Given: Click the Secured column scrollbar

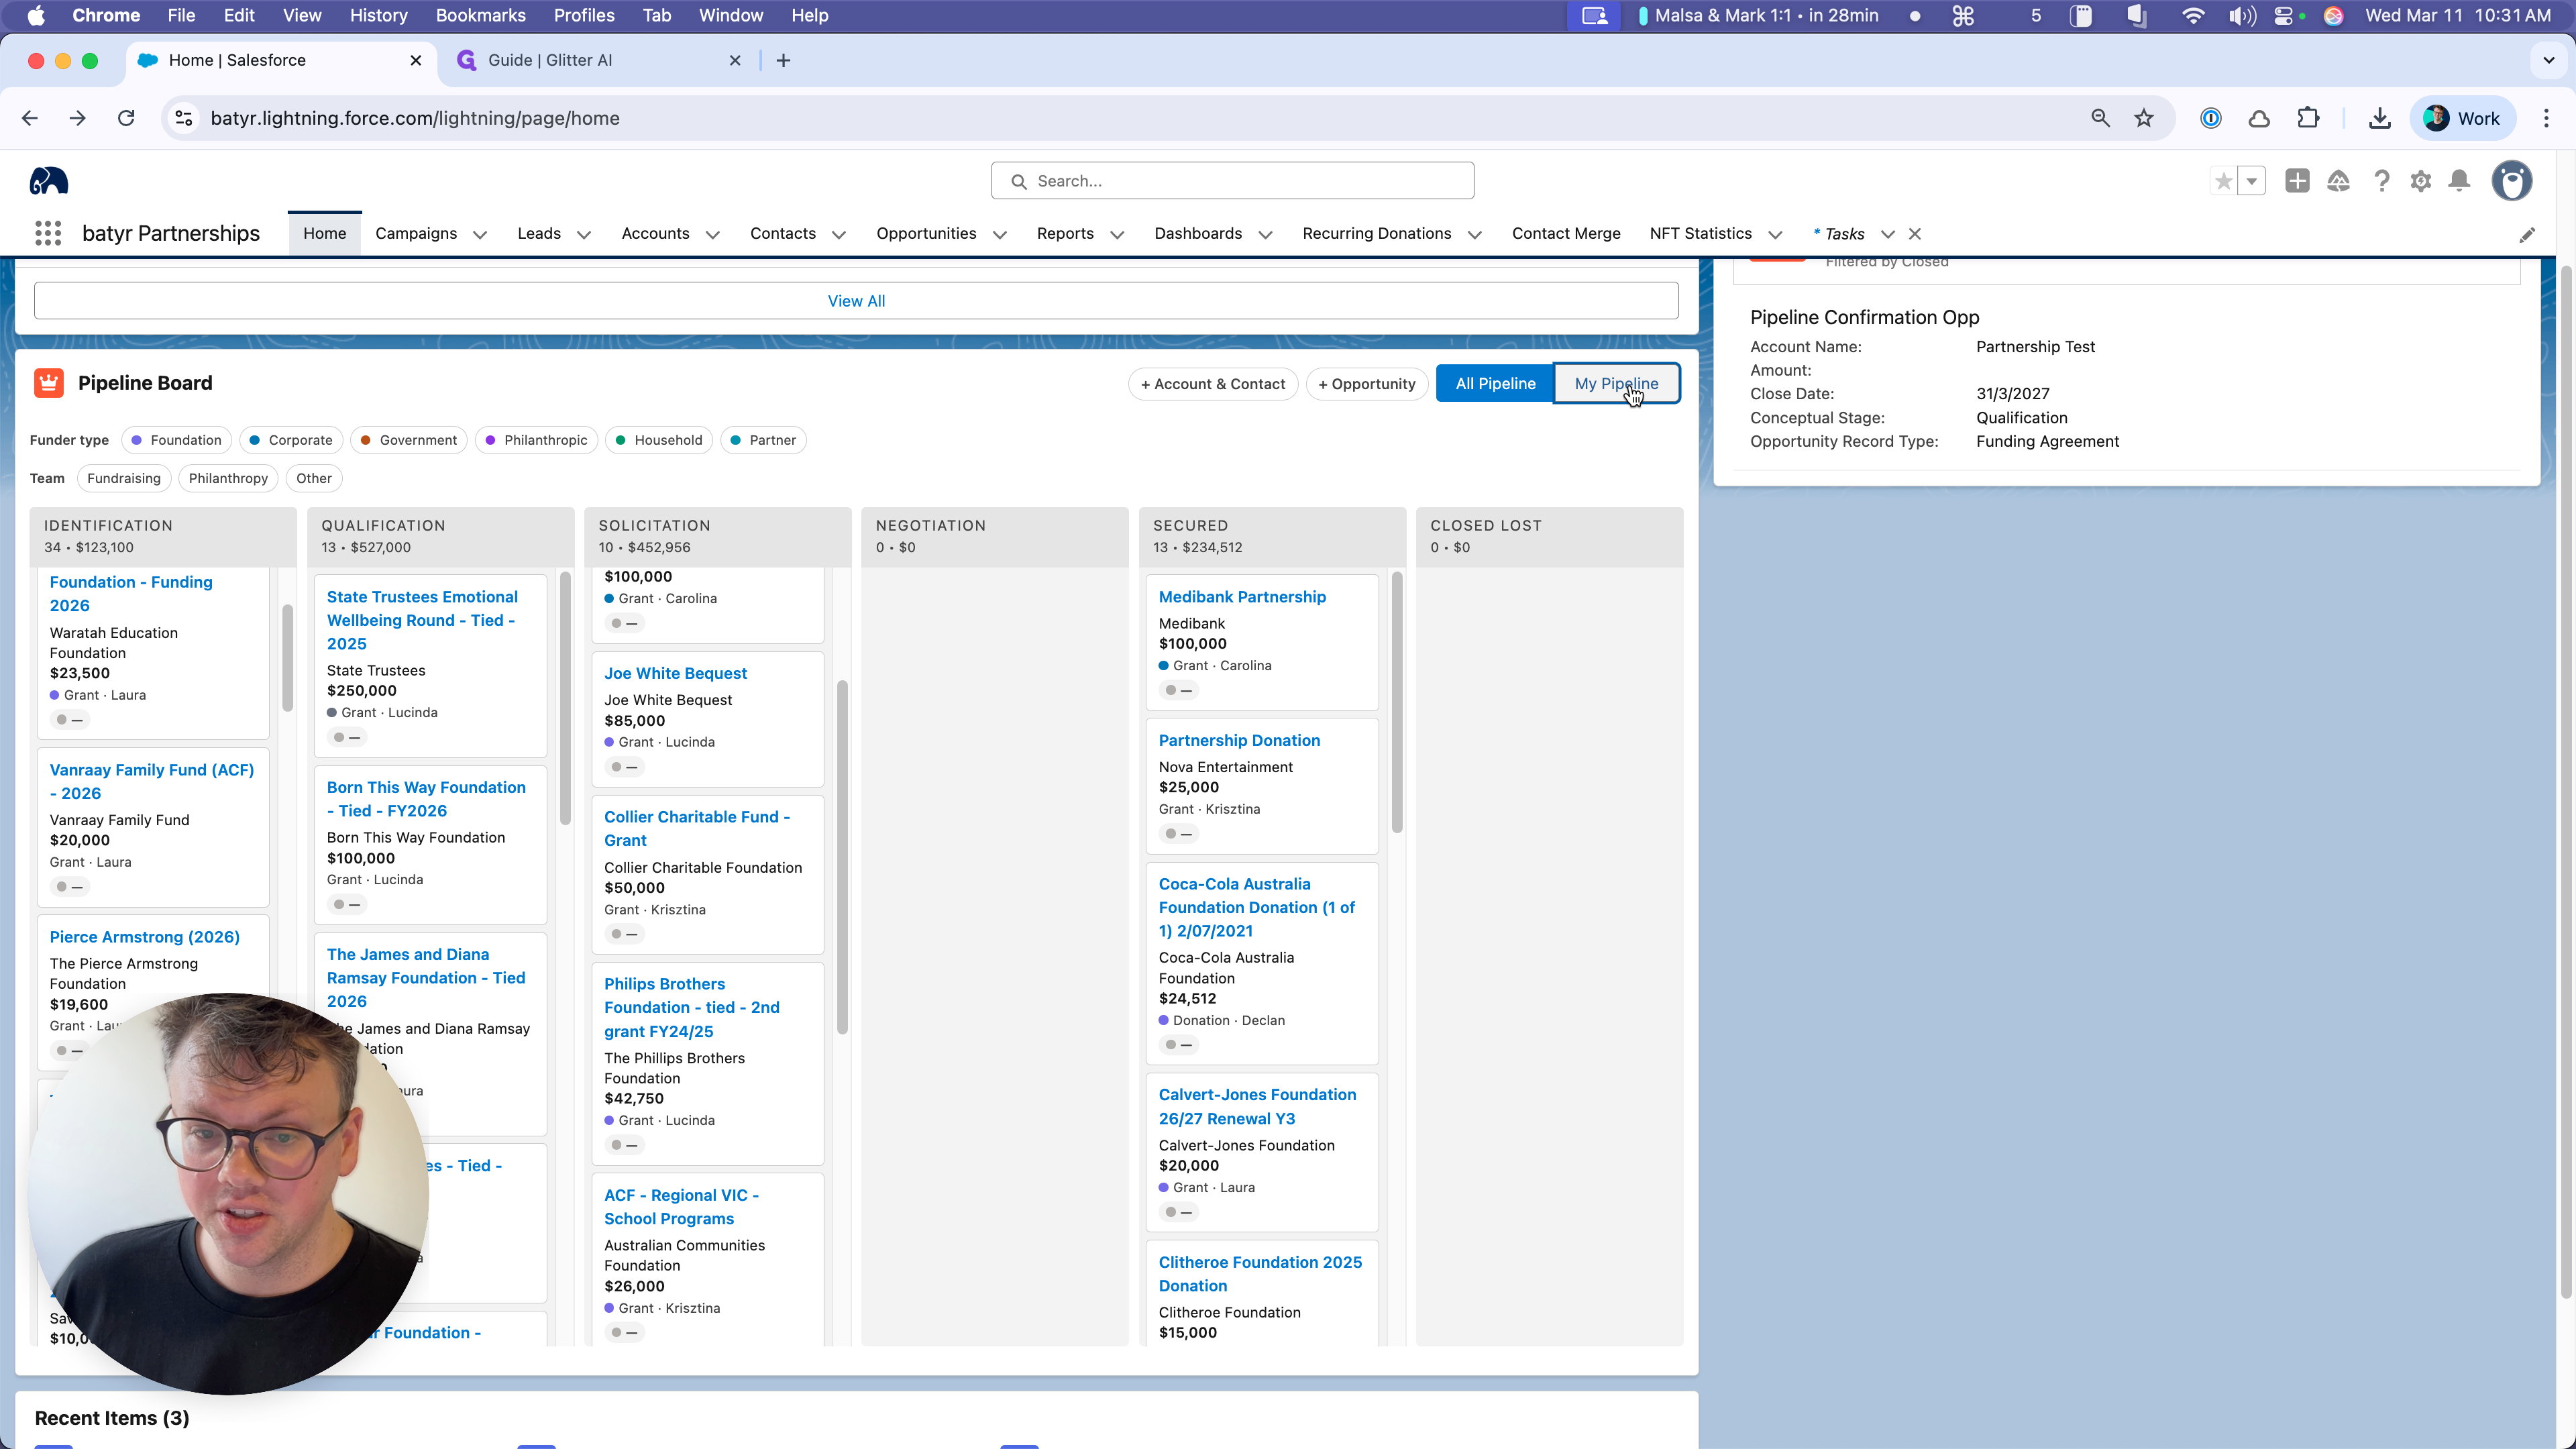Looking at the screenshot, I should 1397,702.
